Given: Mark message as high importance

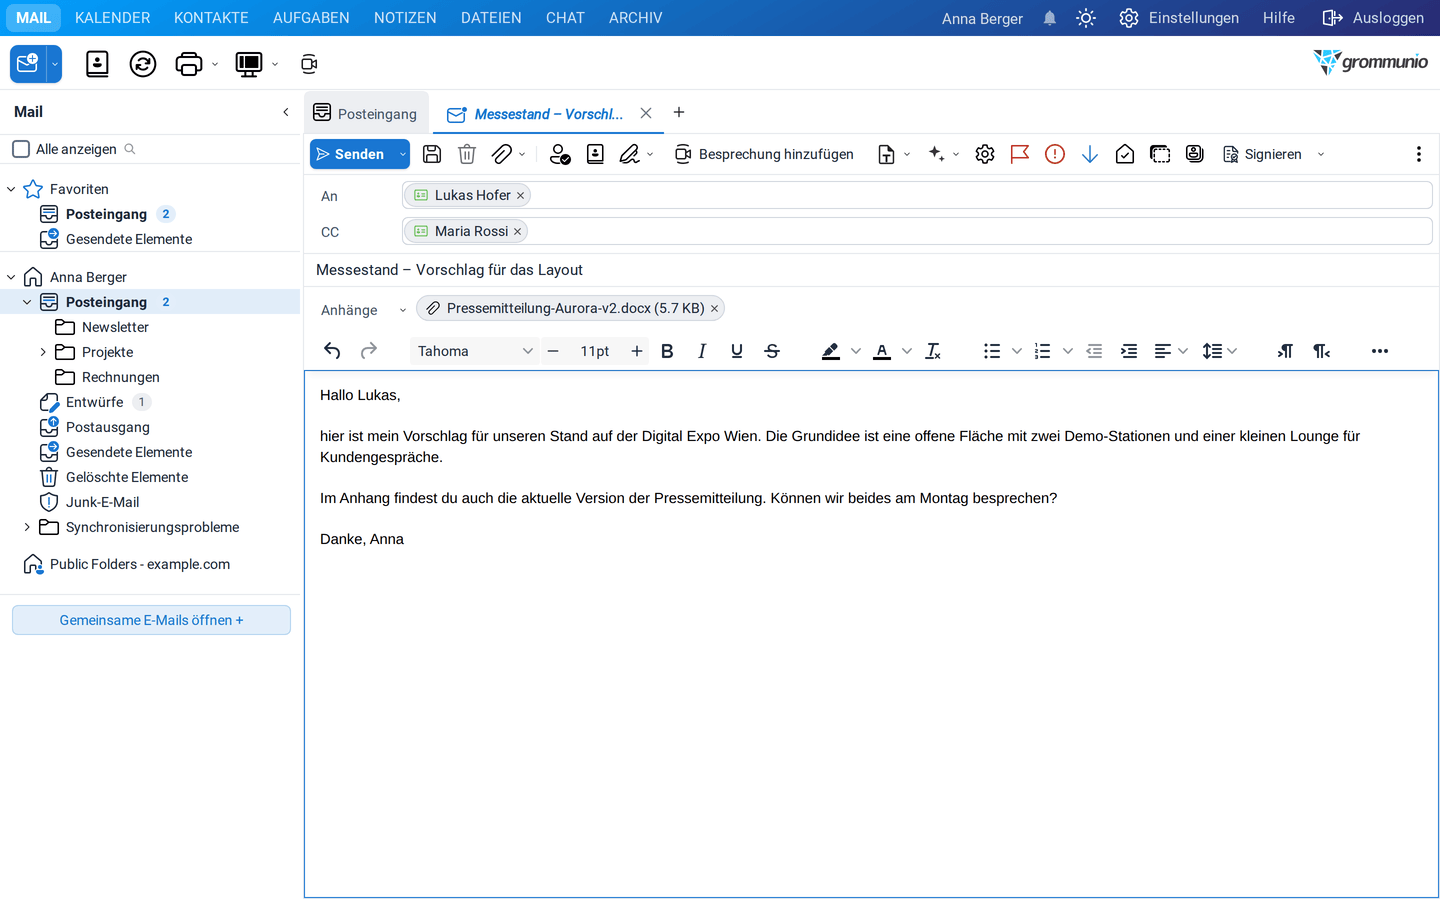Looking at the screenshot, I should 1055,154.
